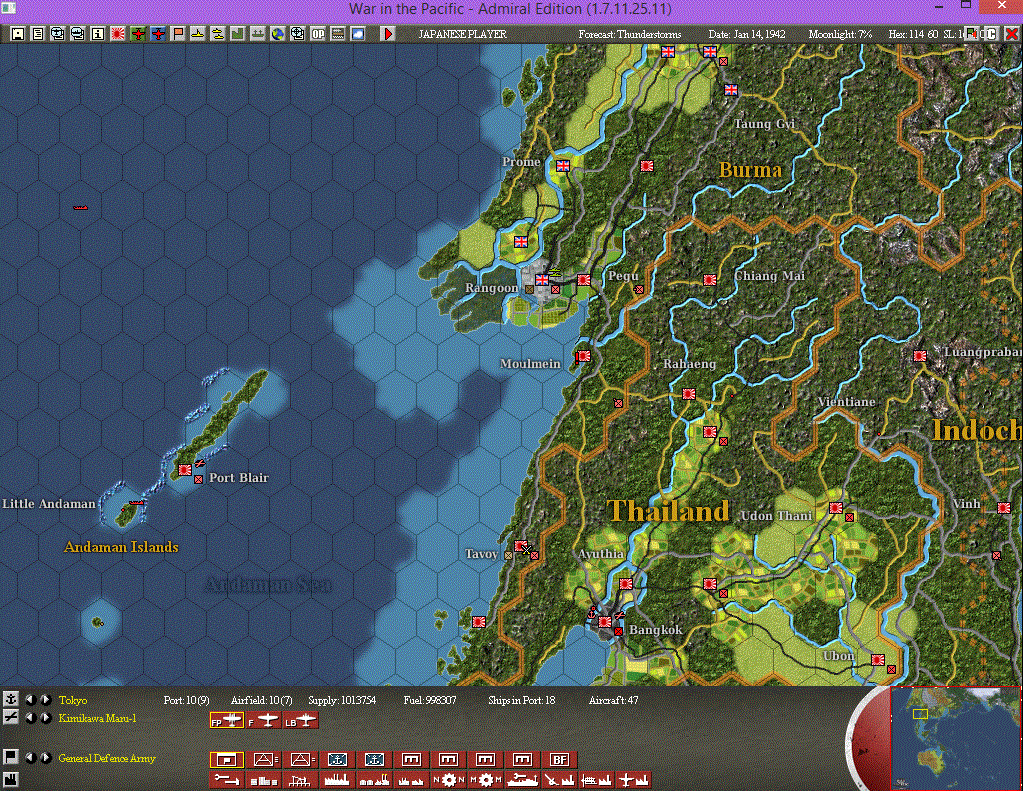Select the Japanese unit at Moulmein
The height and width of the screenshot is (791, 1023).
[583, 356]
